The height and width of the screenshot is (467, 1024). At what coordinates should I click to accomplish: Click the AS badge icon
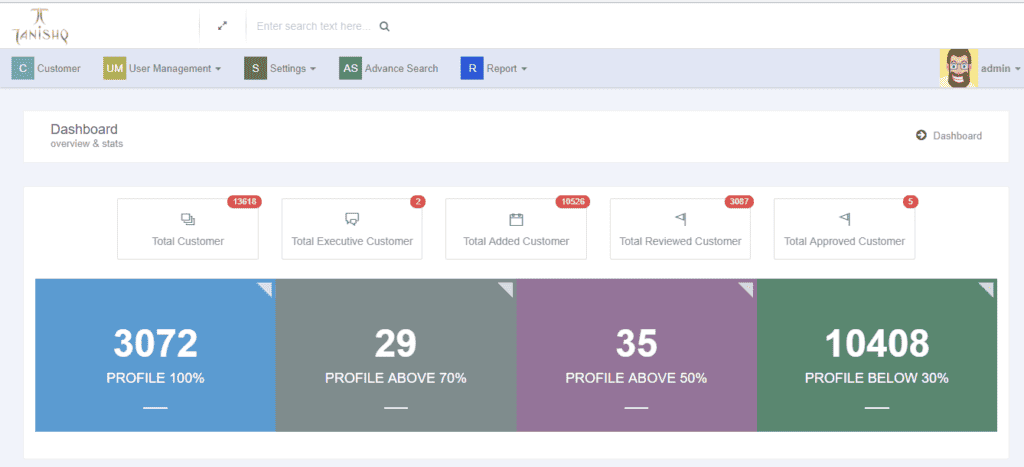(350, 68)
